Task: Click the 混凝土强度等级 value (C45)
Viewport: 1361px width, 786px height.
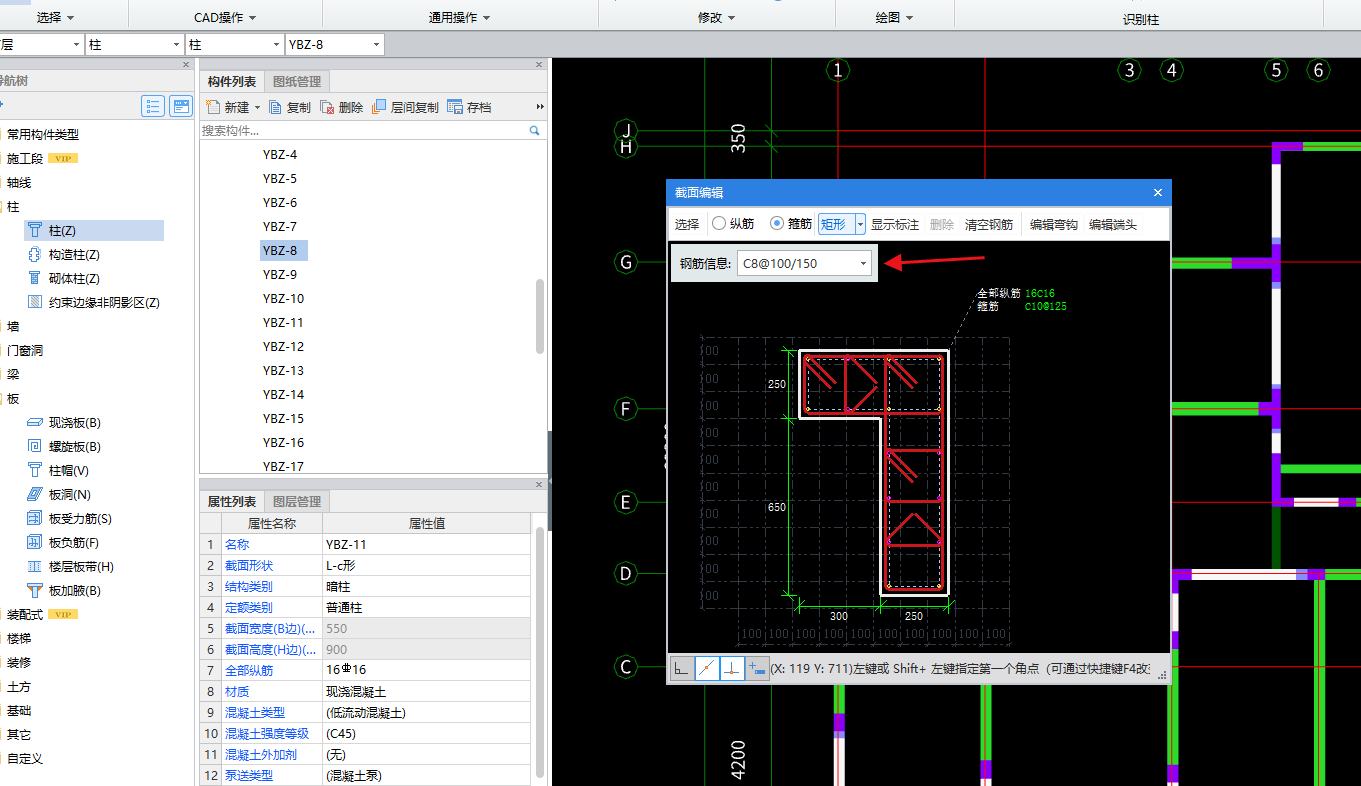Action: [x=427, y=734]
